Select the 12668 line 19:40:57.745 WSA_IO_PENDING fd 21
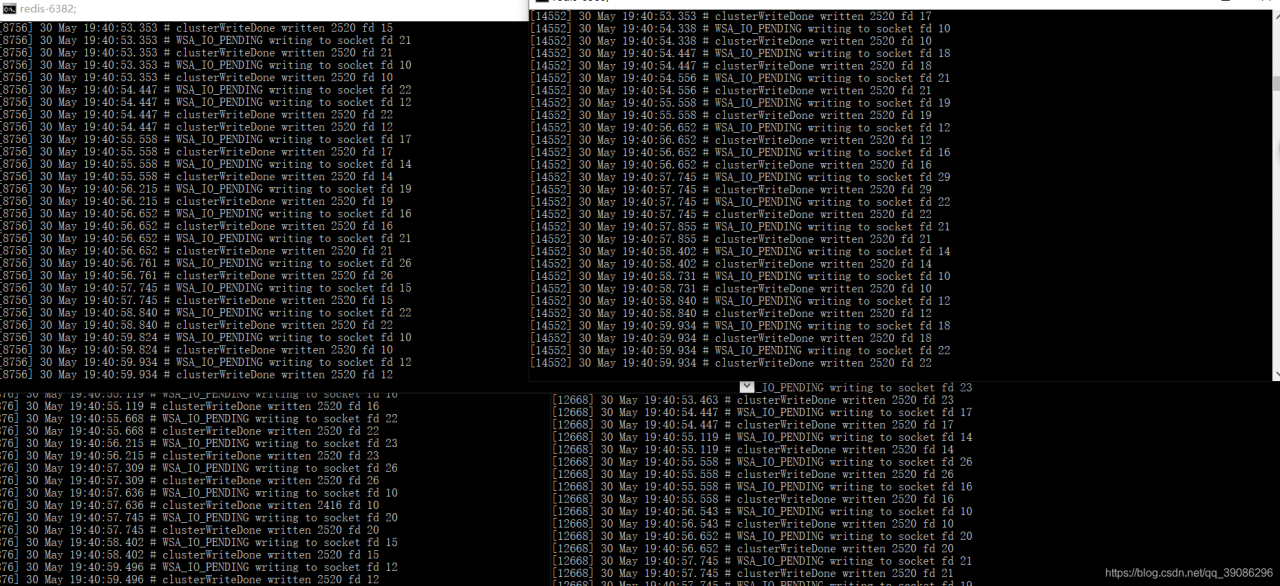The image size is (1280, 586). (x=762, y=561)
